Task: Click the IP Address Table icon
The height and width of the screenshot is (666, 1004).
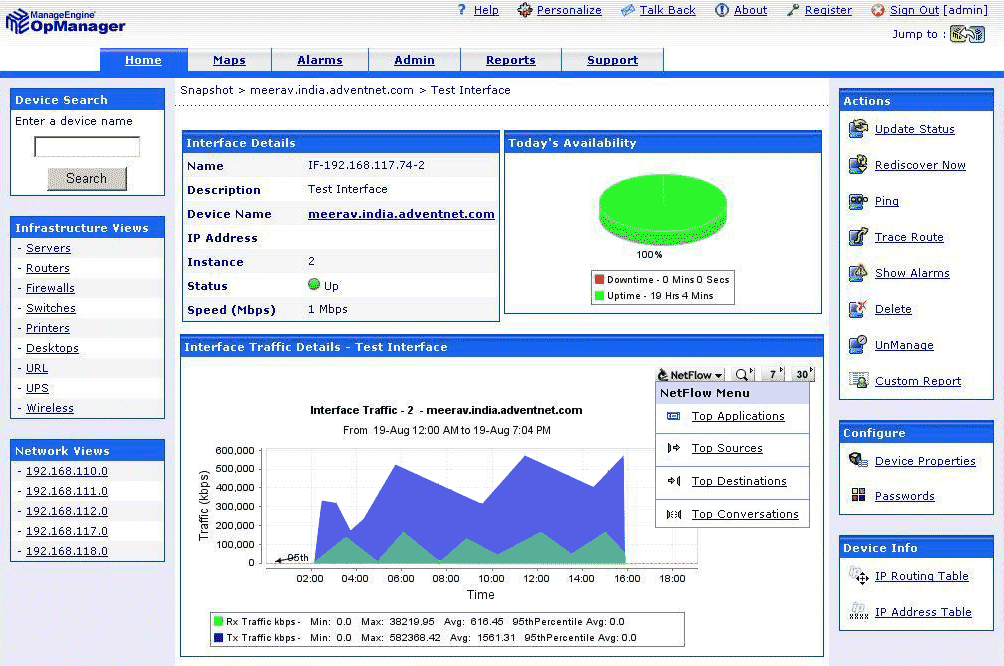Action: pos(858,611)
